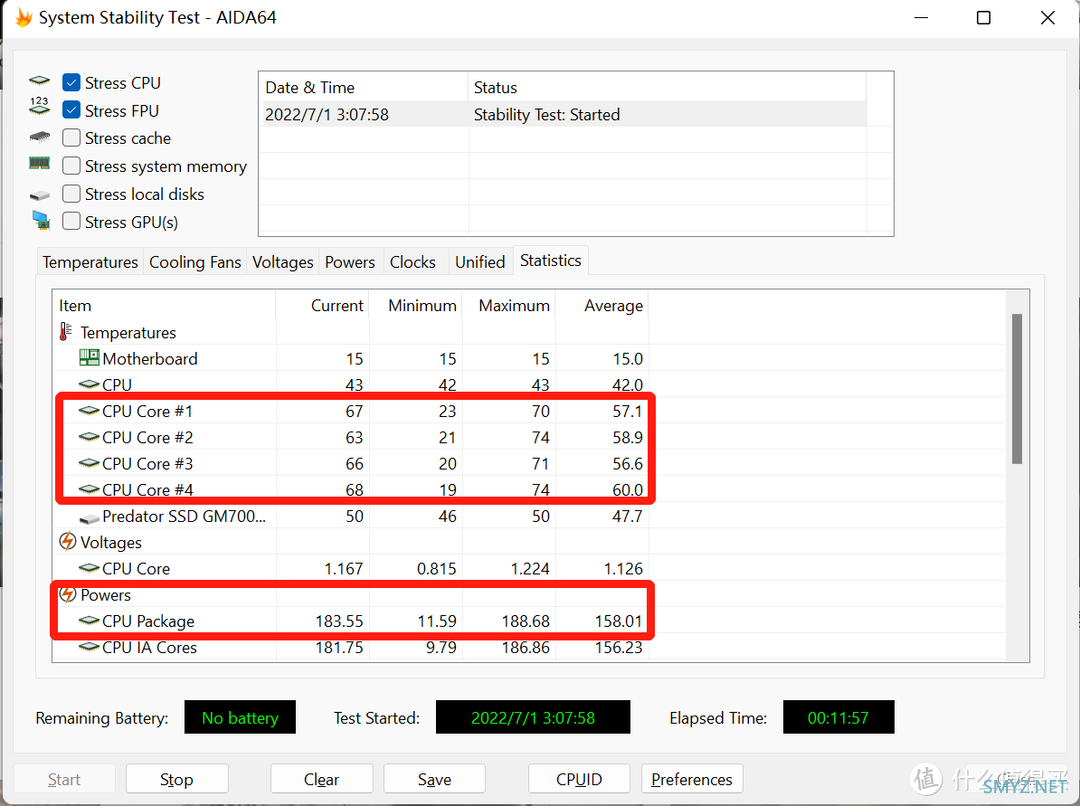Click the CPU Package current value 183.55

pyautogui.click(x=339, y=621)
